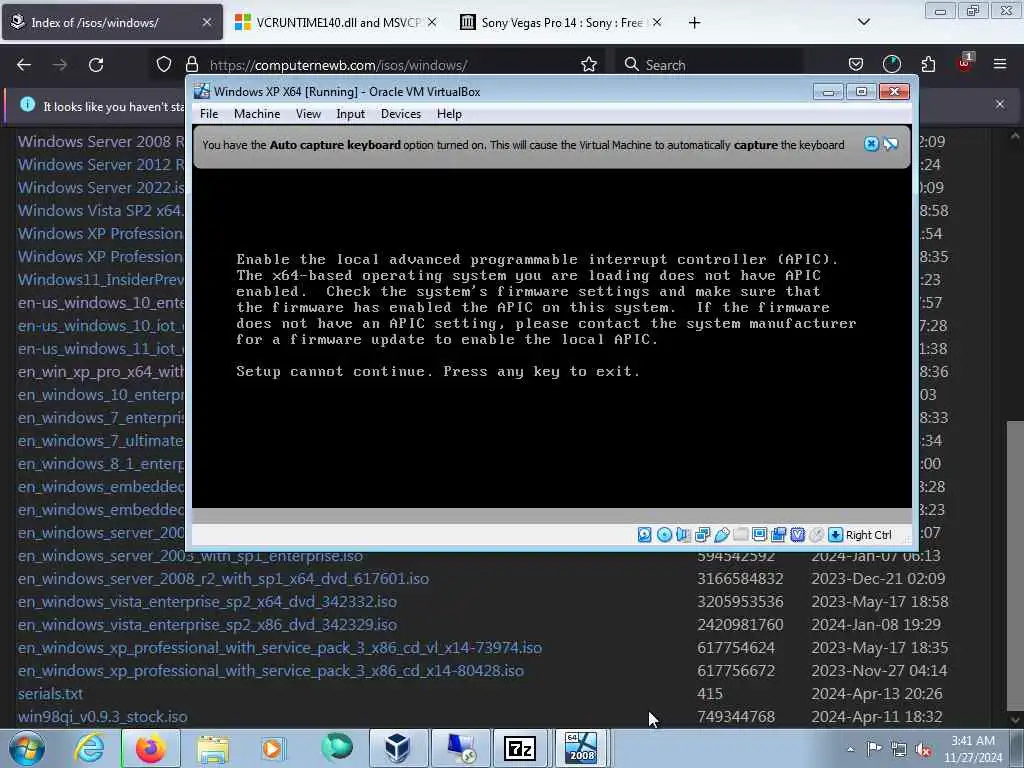Open the Remote Desktop Connection taskbar icon
Viewport: 1024px width, 768px height.
[460, 748]
